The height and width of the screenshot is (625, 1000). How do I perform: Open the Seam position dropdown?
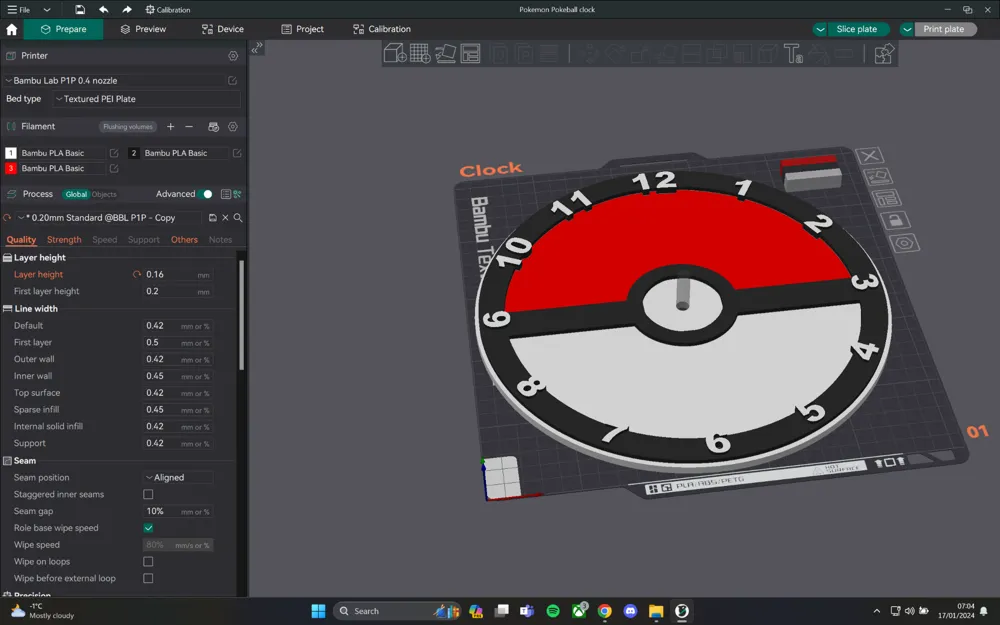coord(178,477)
